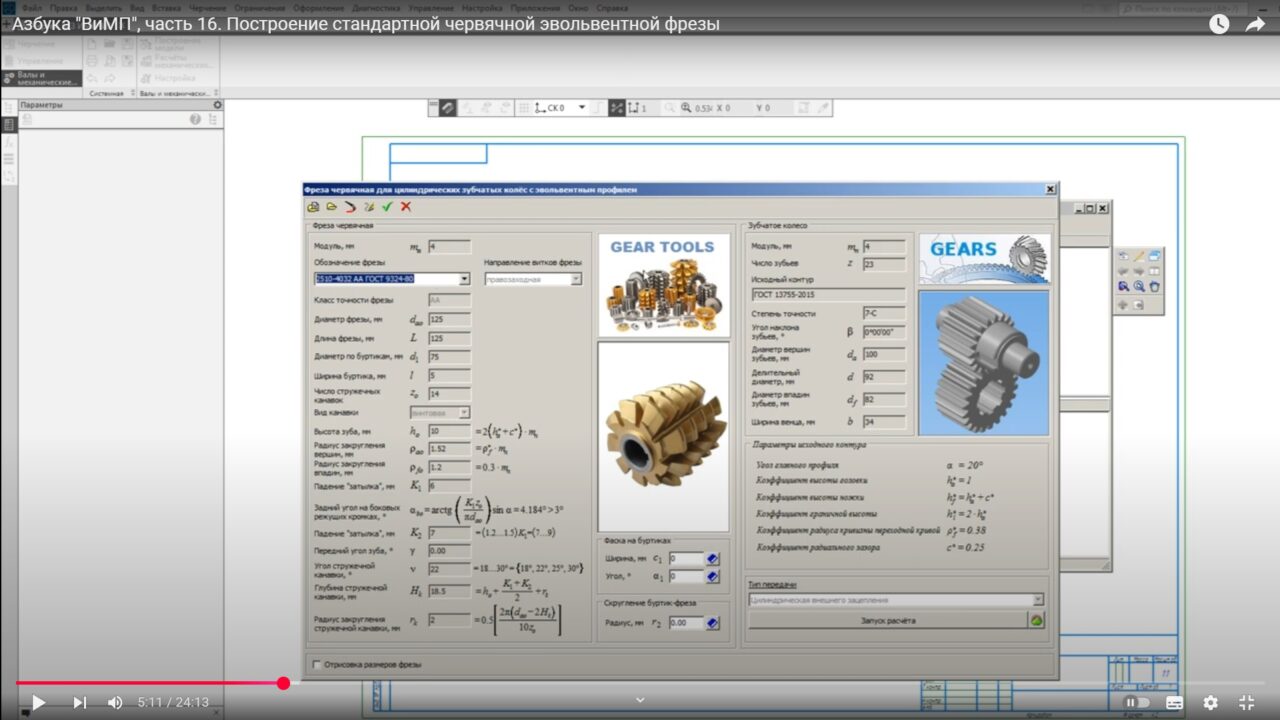Click the chamfer Ширина c1 input field

pyautogui.click(x=687, y=559)
